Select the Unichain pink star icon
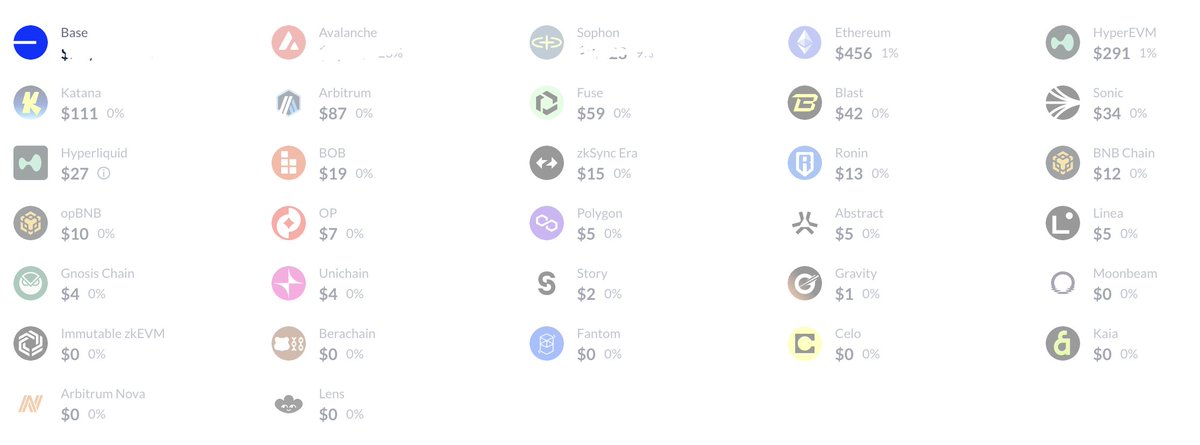This screenshot has height=445, width=1200. 289,283
